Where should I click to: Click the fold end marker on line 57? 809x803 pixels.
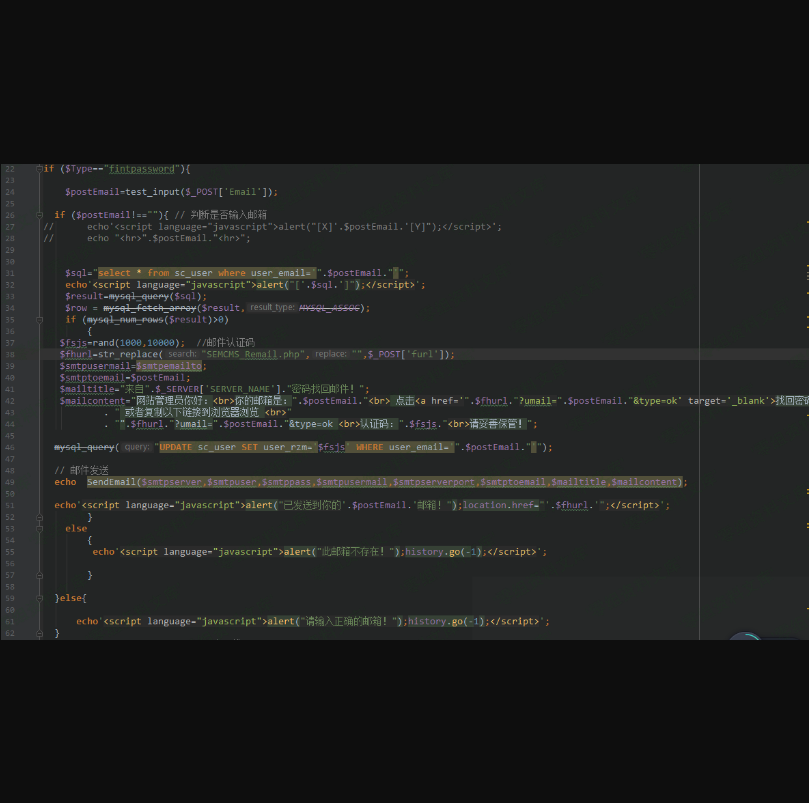[38, 575]
